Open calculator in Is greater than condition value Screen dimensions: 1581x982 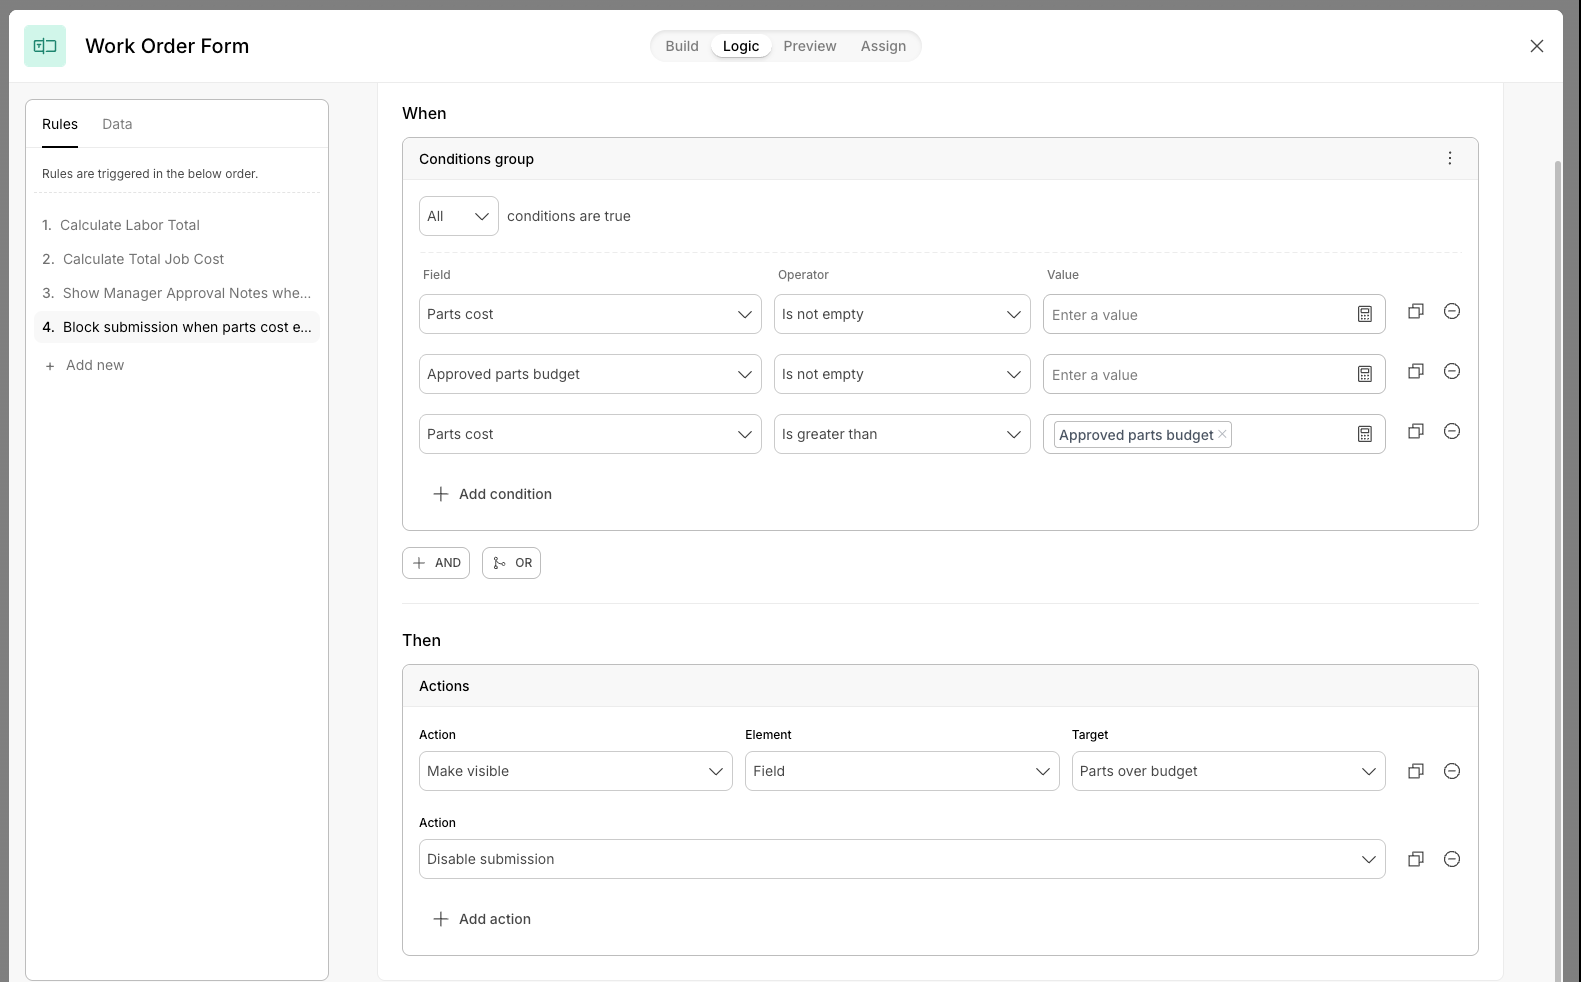(x=1365, y=434)
